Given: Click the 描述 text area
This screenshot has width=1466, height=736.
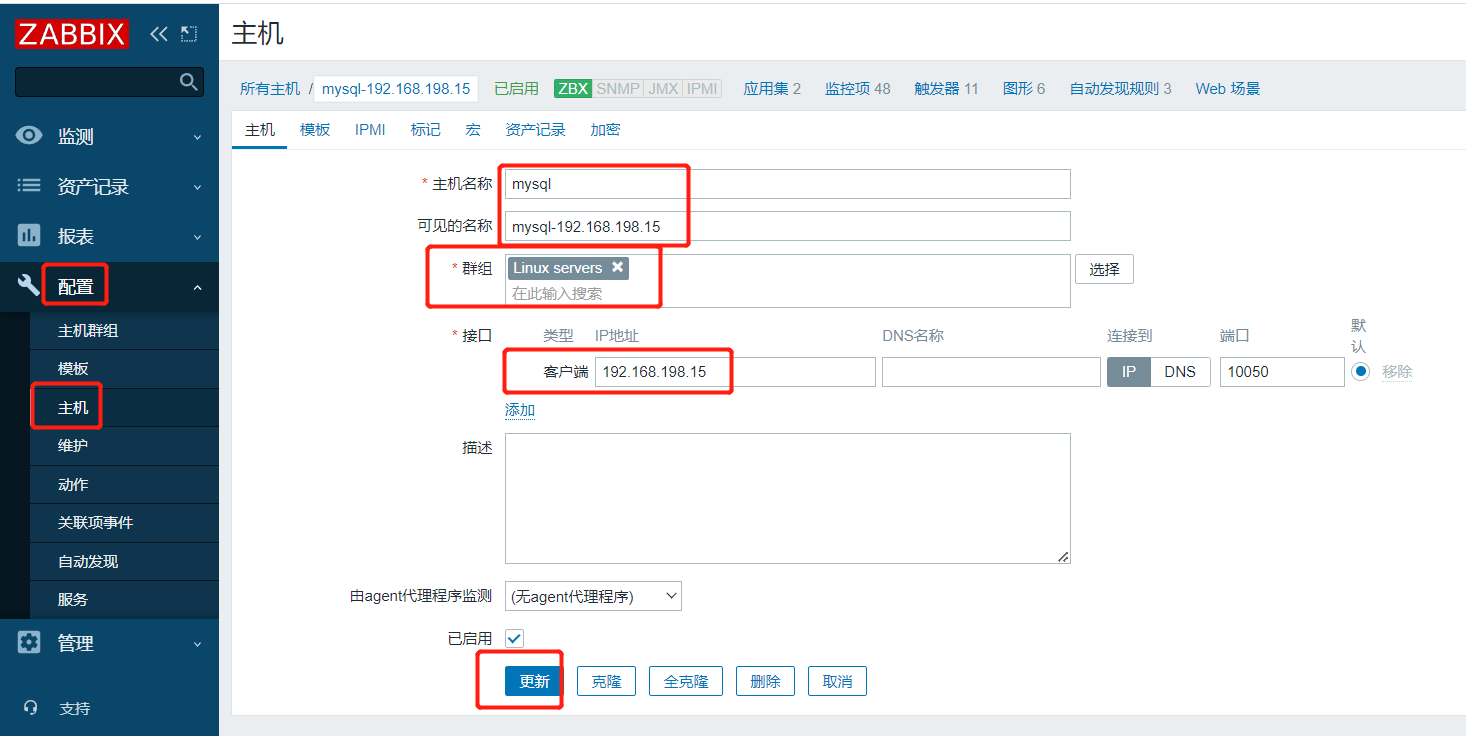Looking at the screenshot, I should [x=788, y=498].
